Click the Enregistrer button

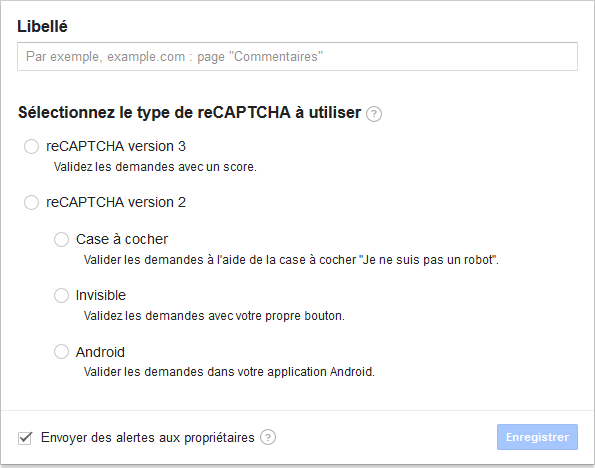[537, 437]
